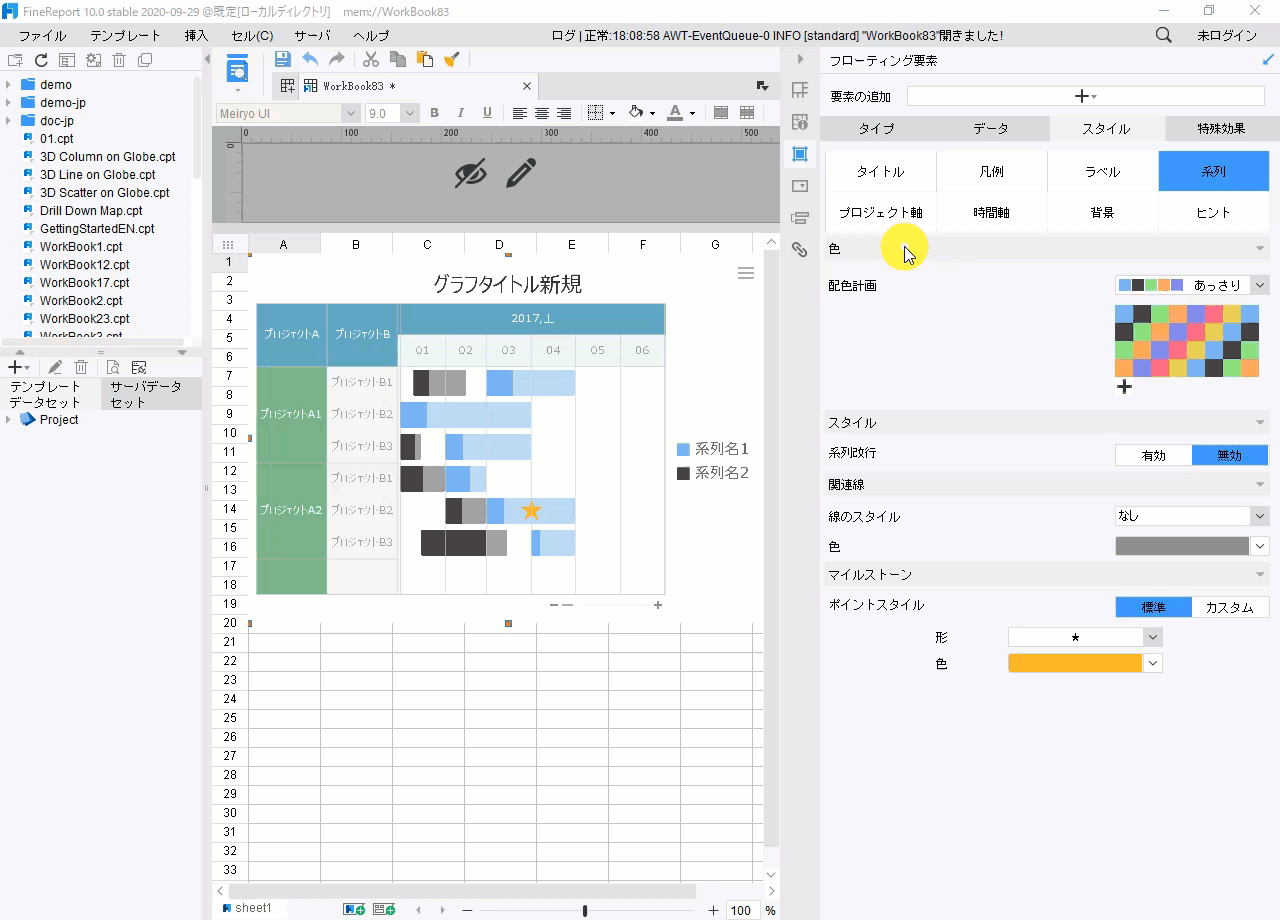Open the ファイル menu
The height and width of the screenshot is (920, 1280).
tap(43, 35)
